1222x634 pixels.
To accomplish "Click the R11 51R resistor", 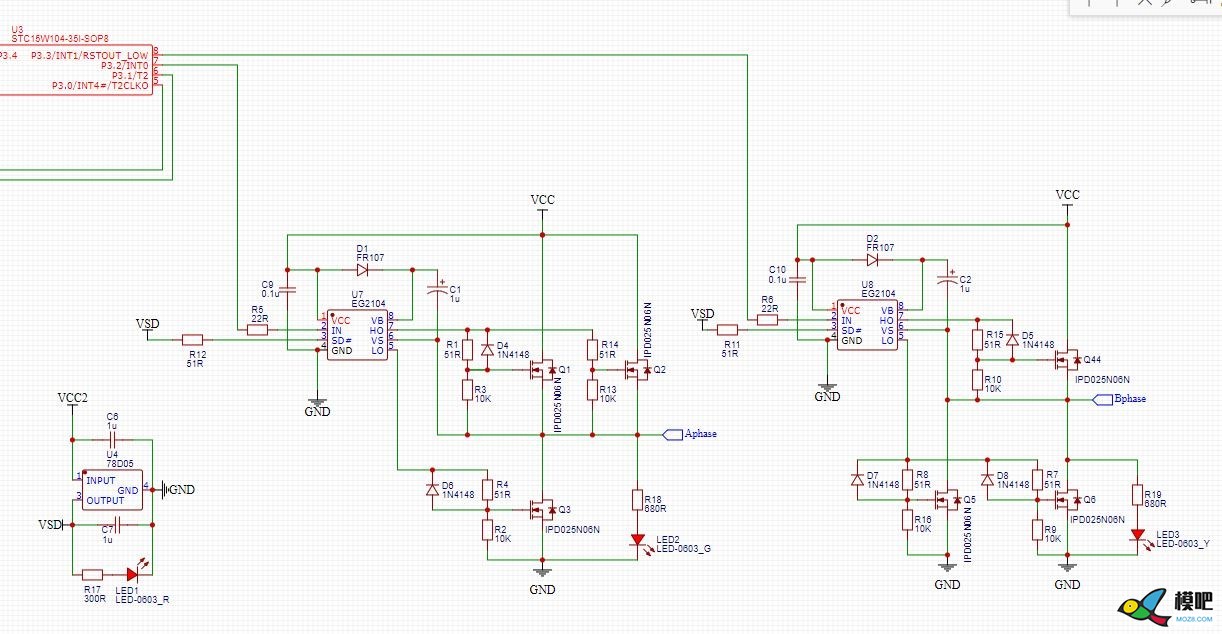I will [x=728, y=329].
